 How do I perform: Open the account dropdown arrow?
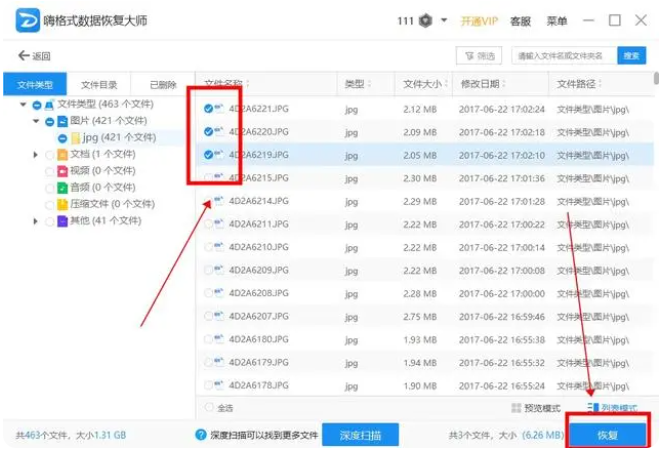click(444, 20)
